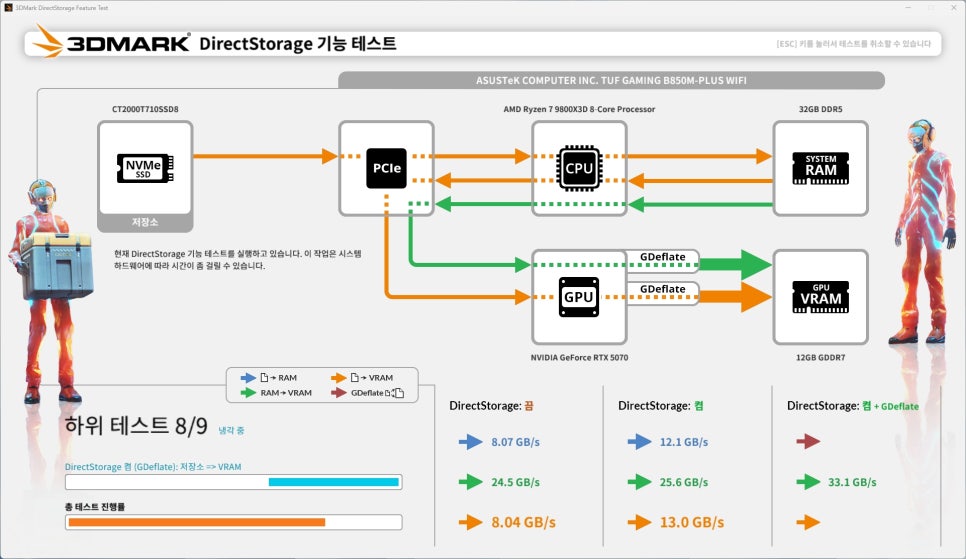
Task: Click the DirectStorage 기능 테스트 title
Action: pos(298,44)
